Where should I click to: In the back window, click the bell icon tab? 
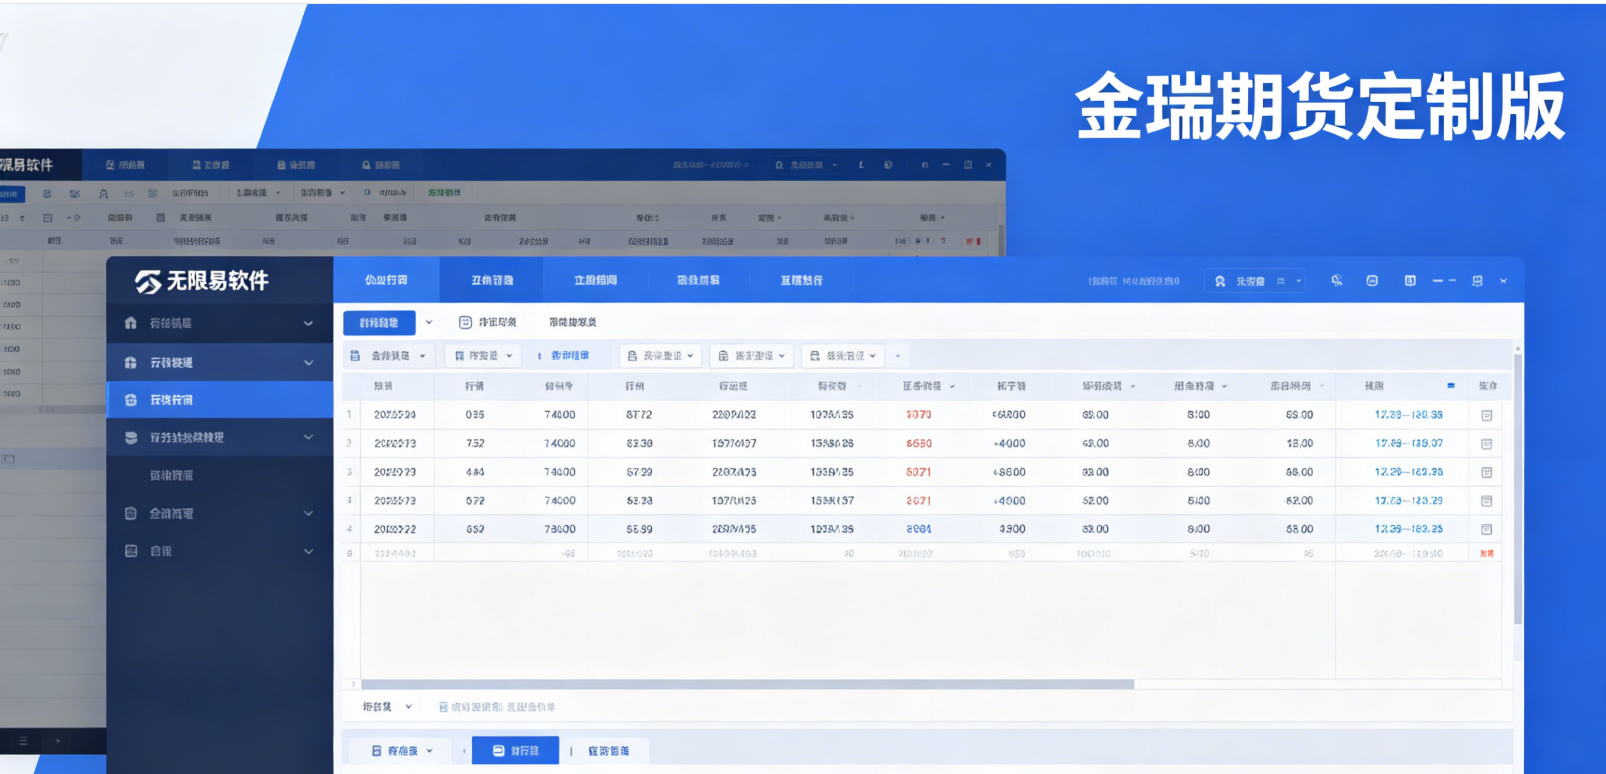coord(366,165)
